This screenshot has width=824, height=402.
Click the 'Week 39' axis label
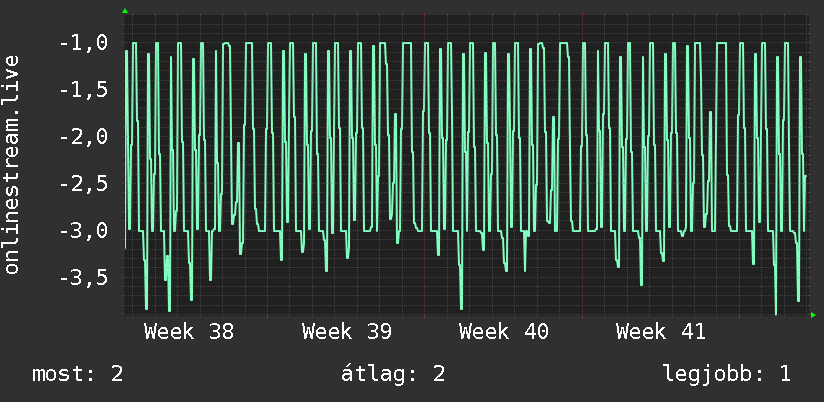click(x=346, y=332)
